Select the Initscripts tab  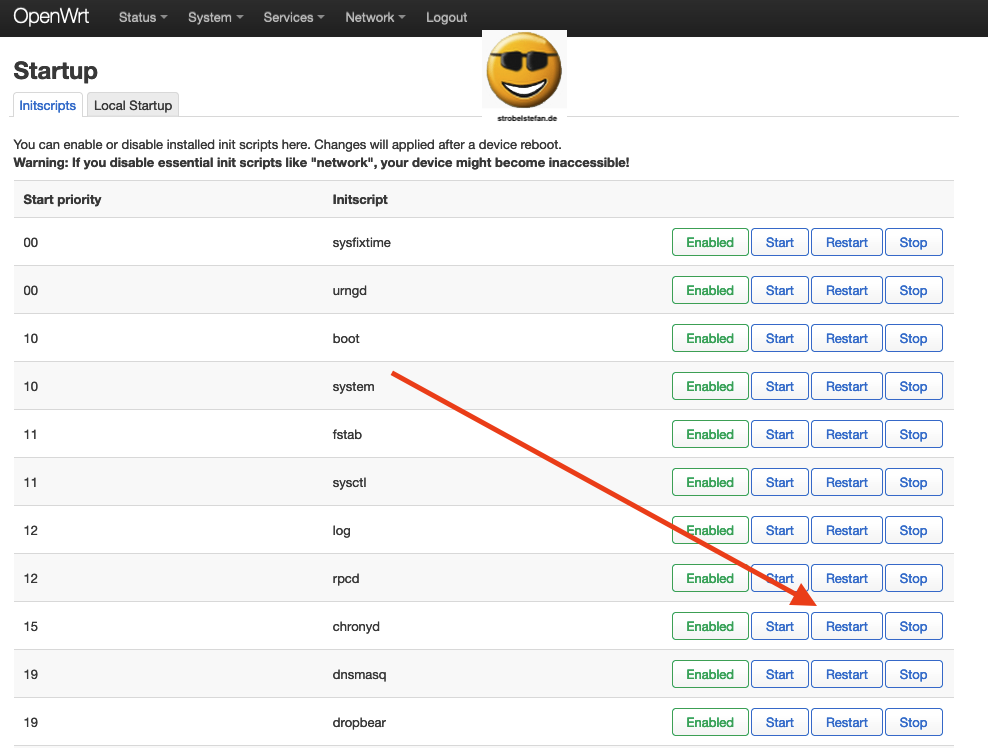(x=48, y=105)
